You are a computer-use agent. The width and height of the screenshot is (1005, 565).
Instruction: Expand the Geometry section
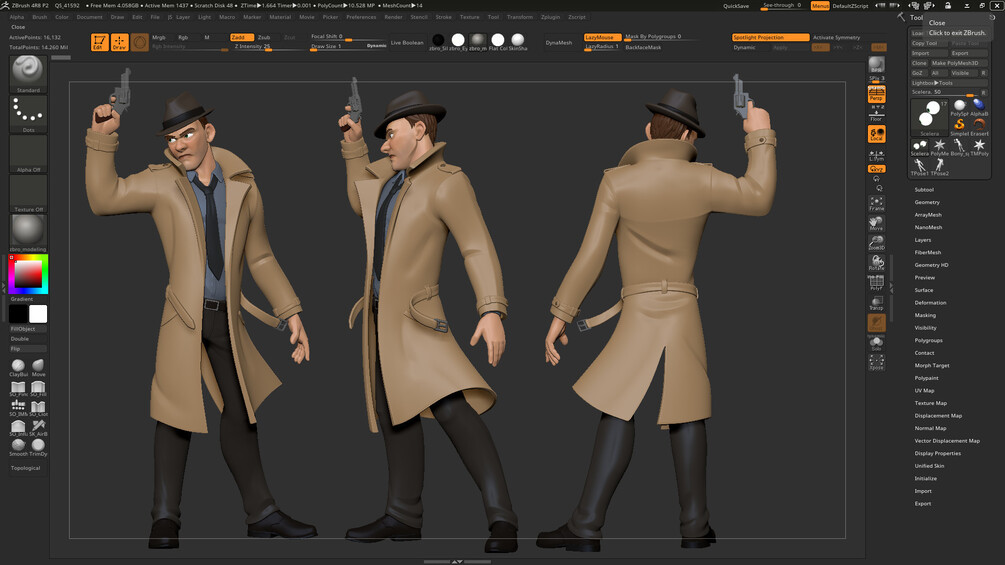pos(927,202)
